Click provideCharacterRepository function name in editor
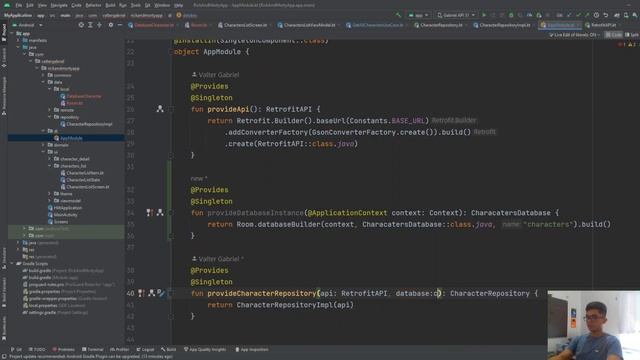This screenshot has height=360, width=640. coord(262,293)
